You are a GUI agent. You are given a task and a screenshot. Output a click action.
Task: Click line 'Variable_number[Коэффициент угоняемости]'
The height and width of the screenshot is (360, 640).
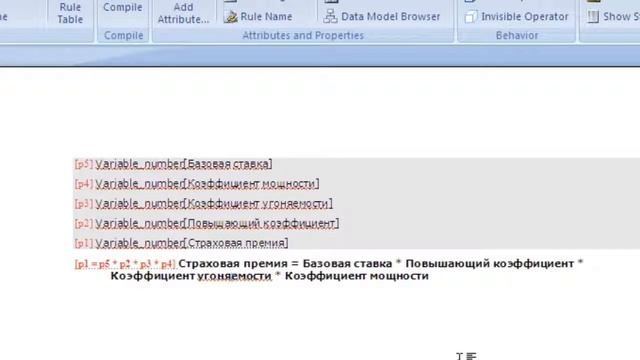214,203
